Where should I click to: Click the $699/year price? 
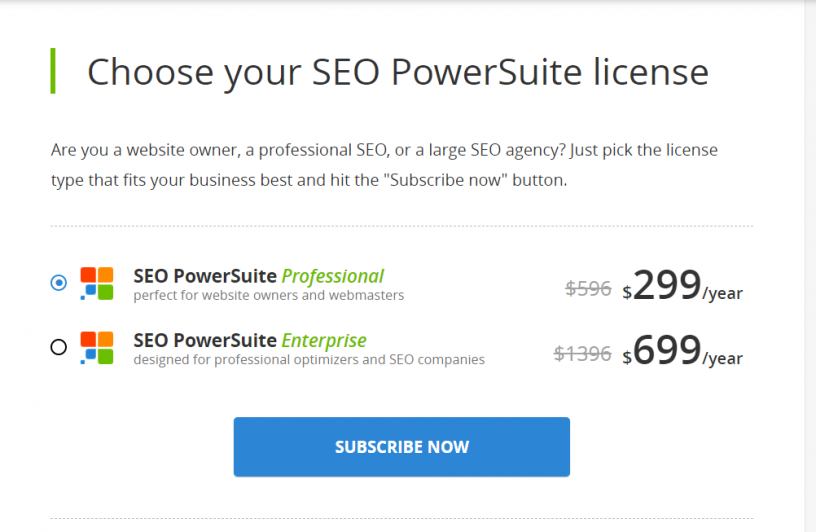point(682,350)
